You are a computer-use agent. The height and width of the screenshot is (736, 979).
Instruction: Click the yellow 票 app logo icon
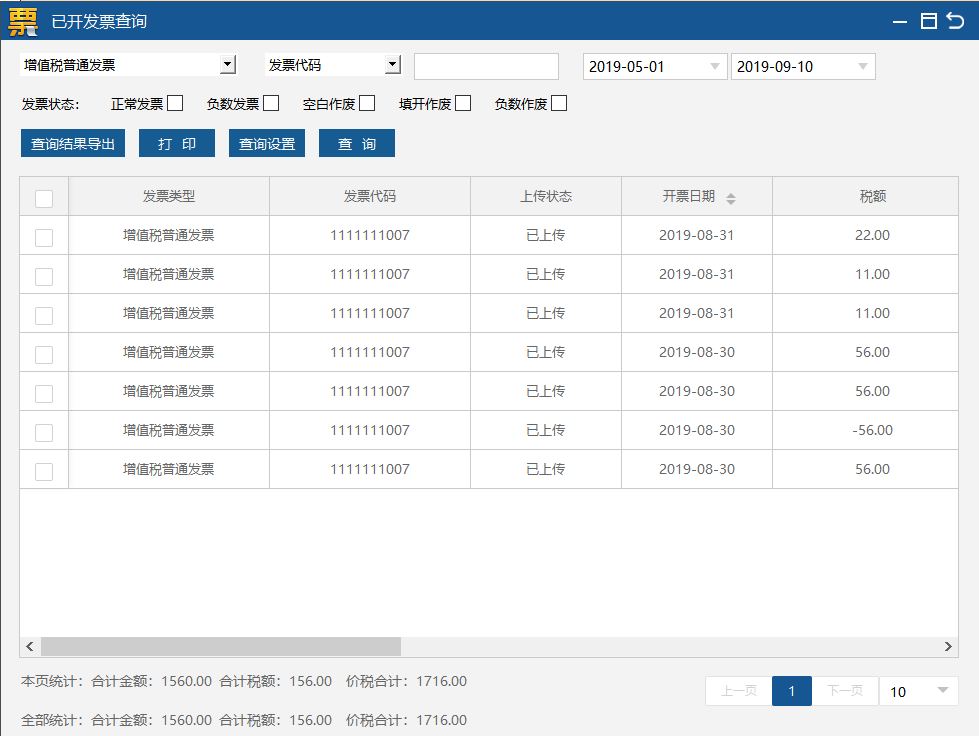(22, 20)
